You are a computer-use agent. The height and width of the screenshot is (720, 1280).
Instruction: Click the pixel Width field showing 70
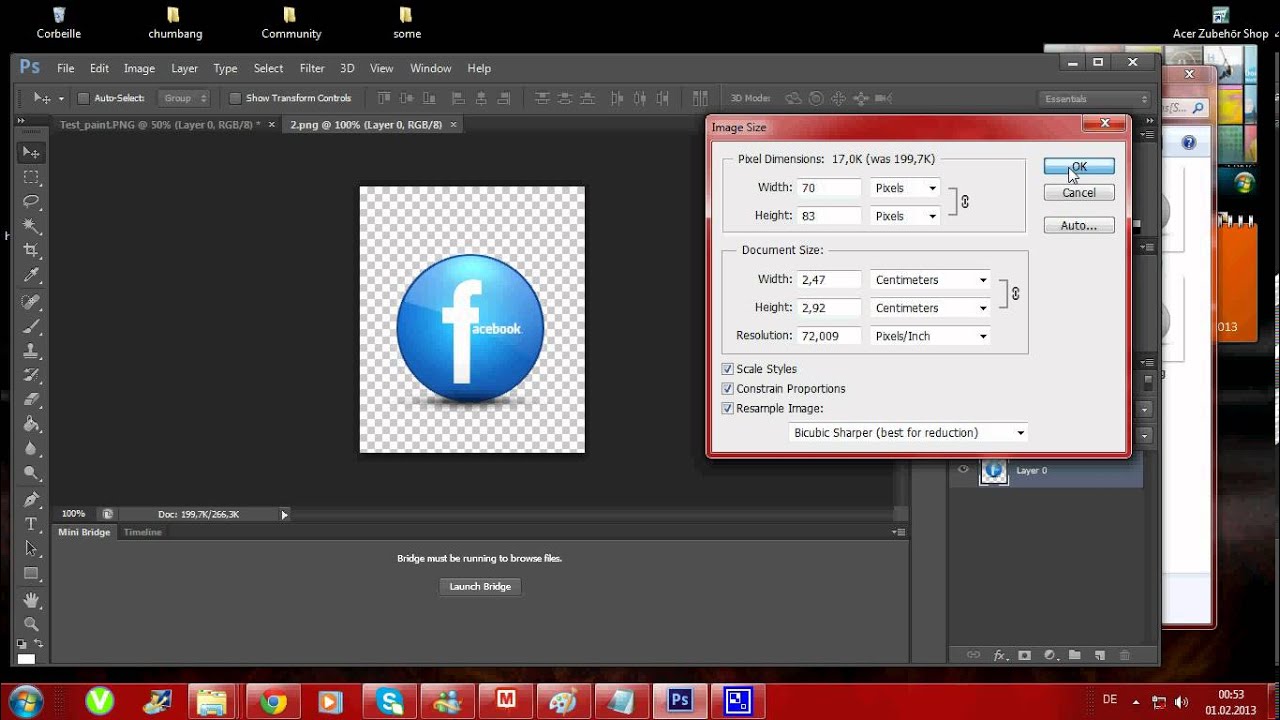pos(829,188)
